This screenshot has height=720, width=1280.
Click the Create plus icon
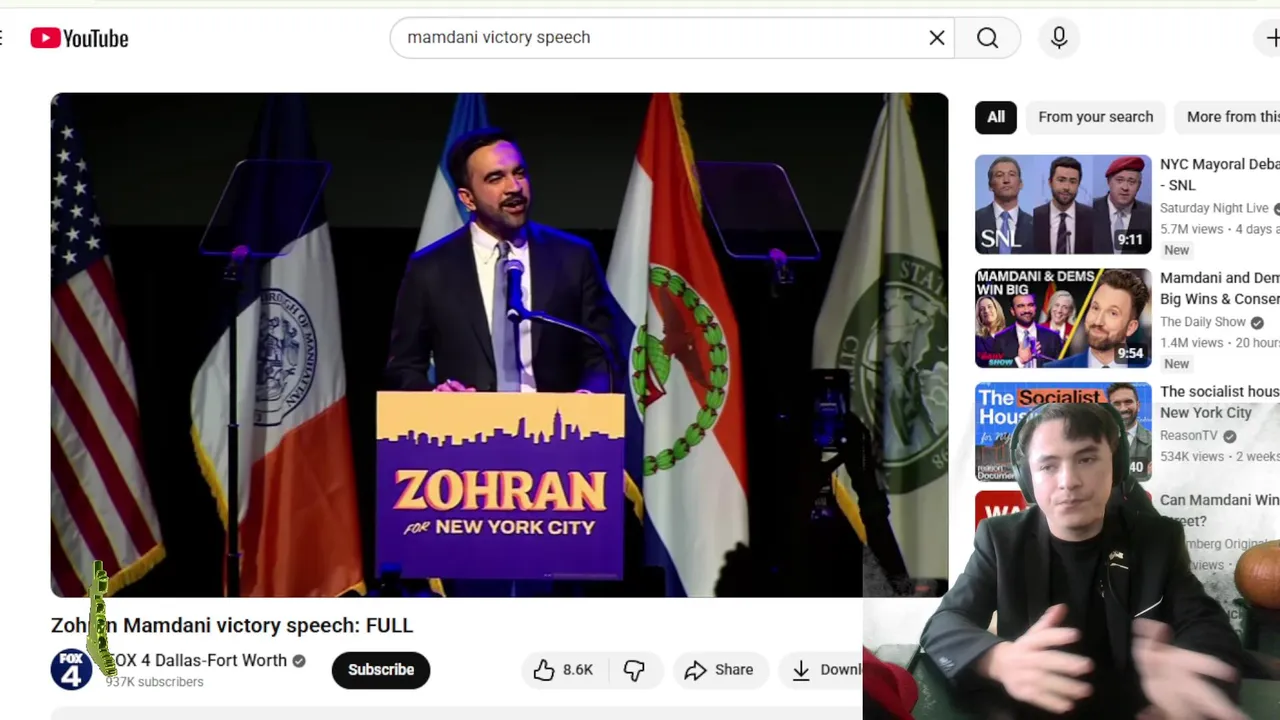1271,38
